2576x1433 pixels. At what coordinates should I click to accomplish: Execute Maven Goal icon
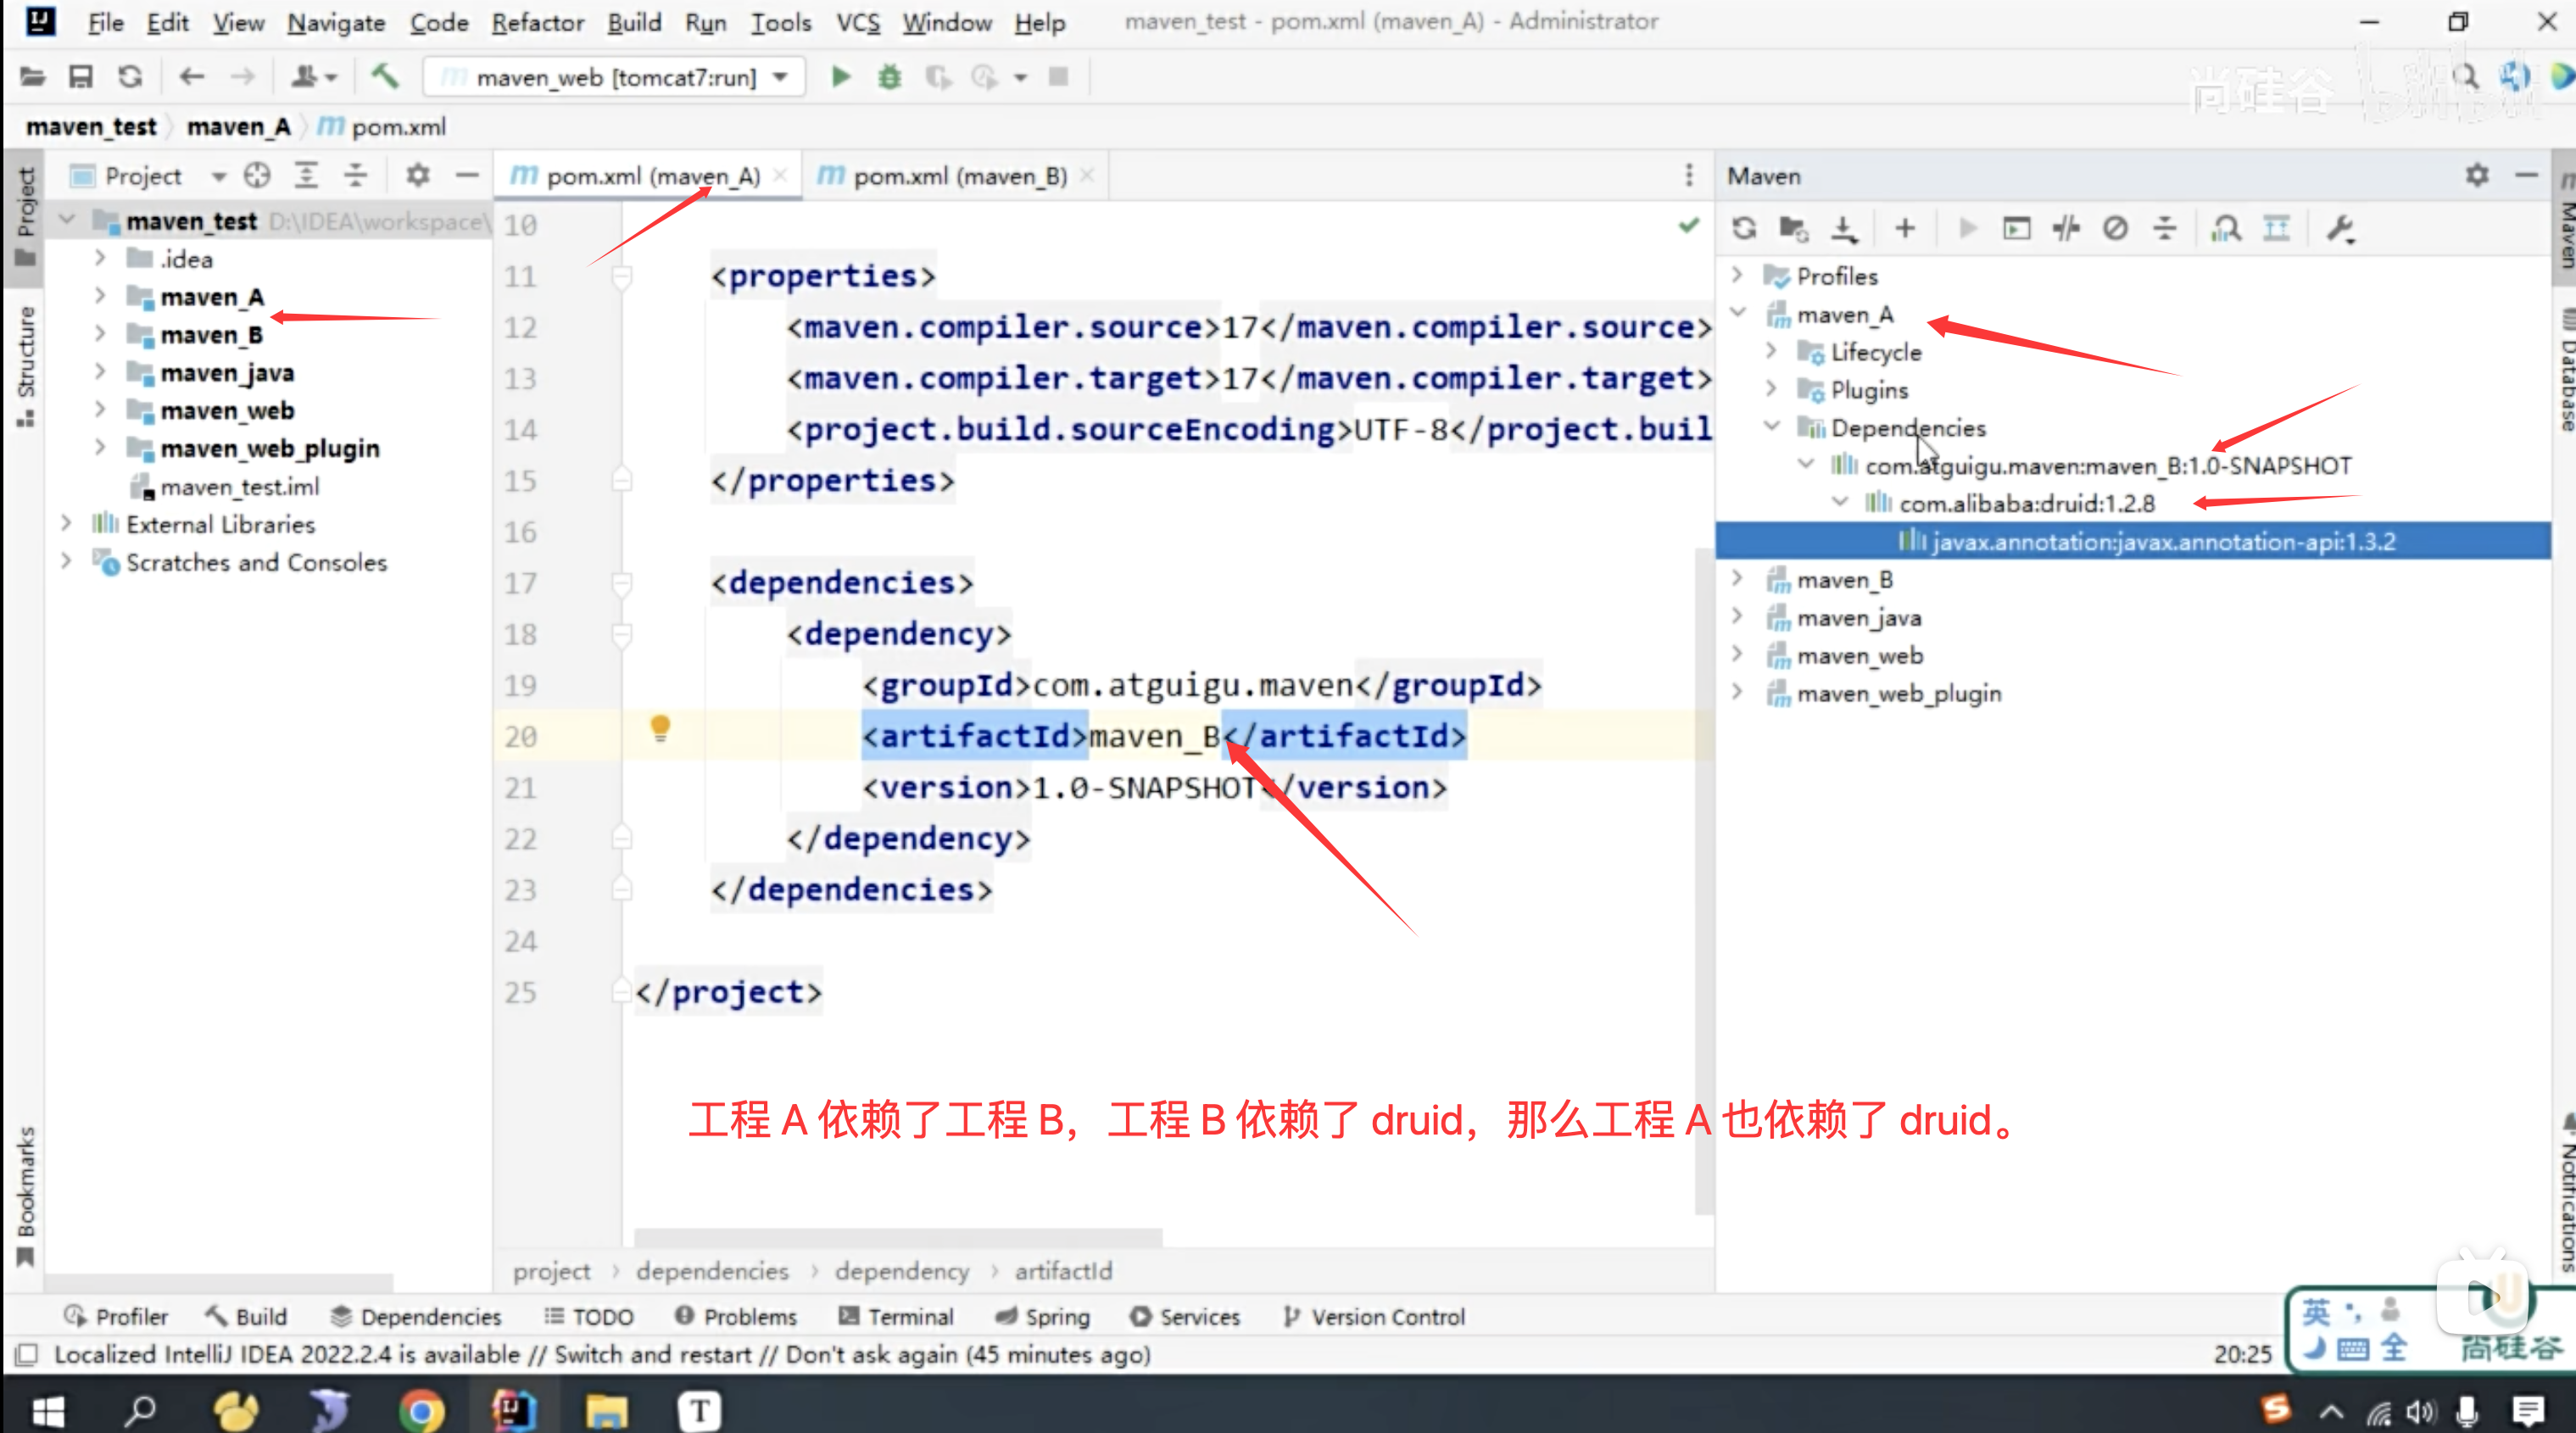point(2016,229)
